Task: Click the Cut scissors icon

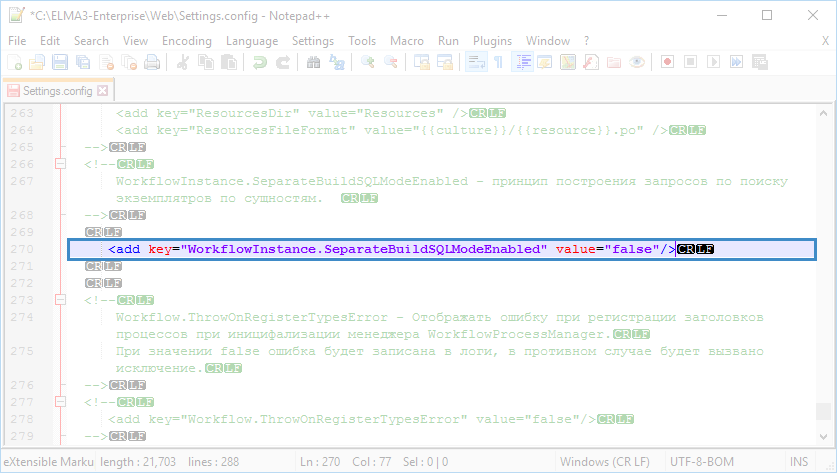Action: (183, 62)
